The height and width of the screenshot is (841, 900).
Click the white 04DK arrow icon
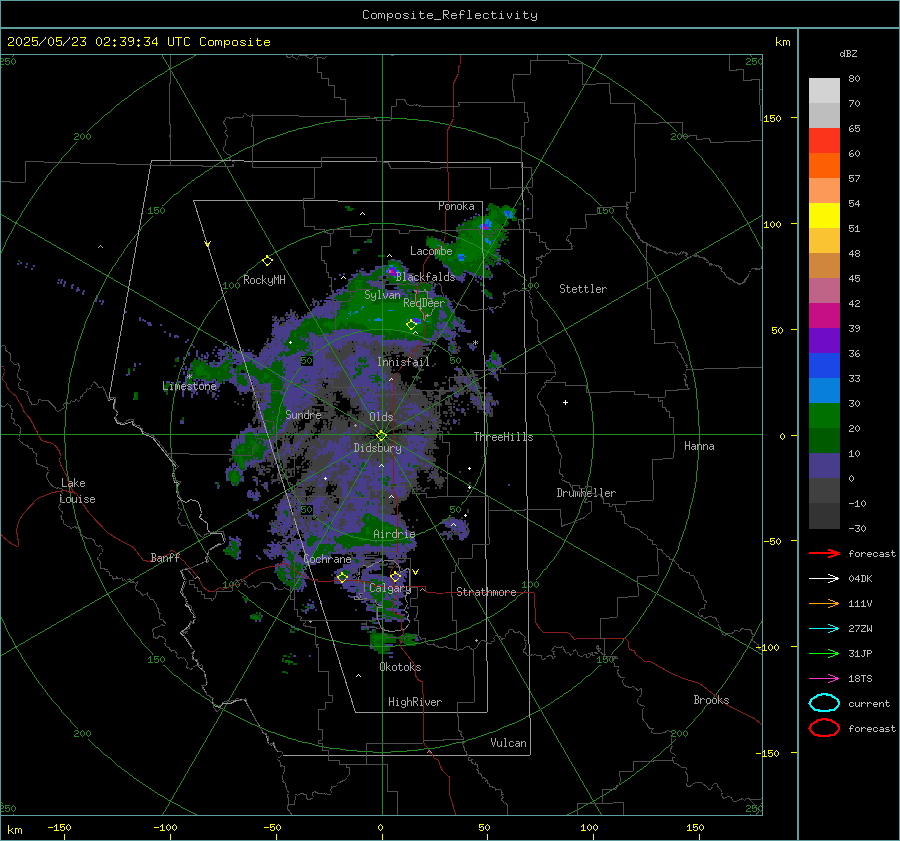point(824,578)
